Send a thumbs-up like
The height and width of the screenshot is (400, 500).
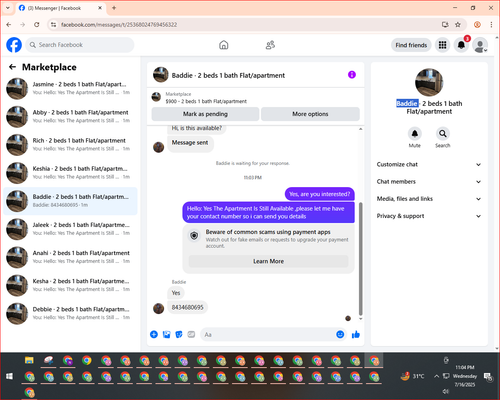(356, 334)
